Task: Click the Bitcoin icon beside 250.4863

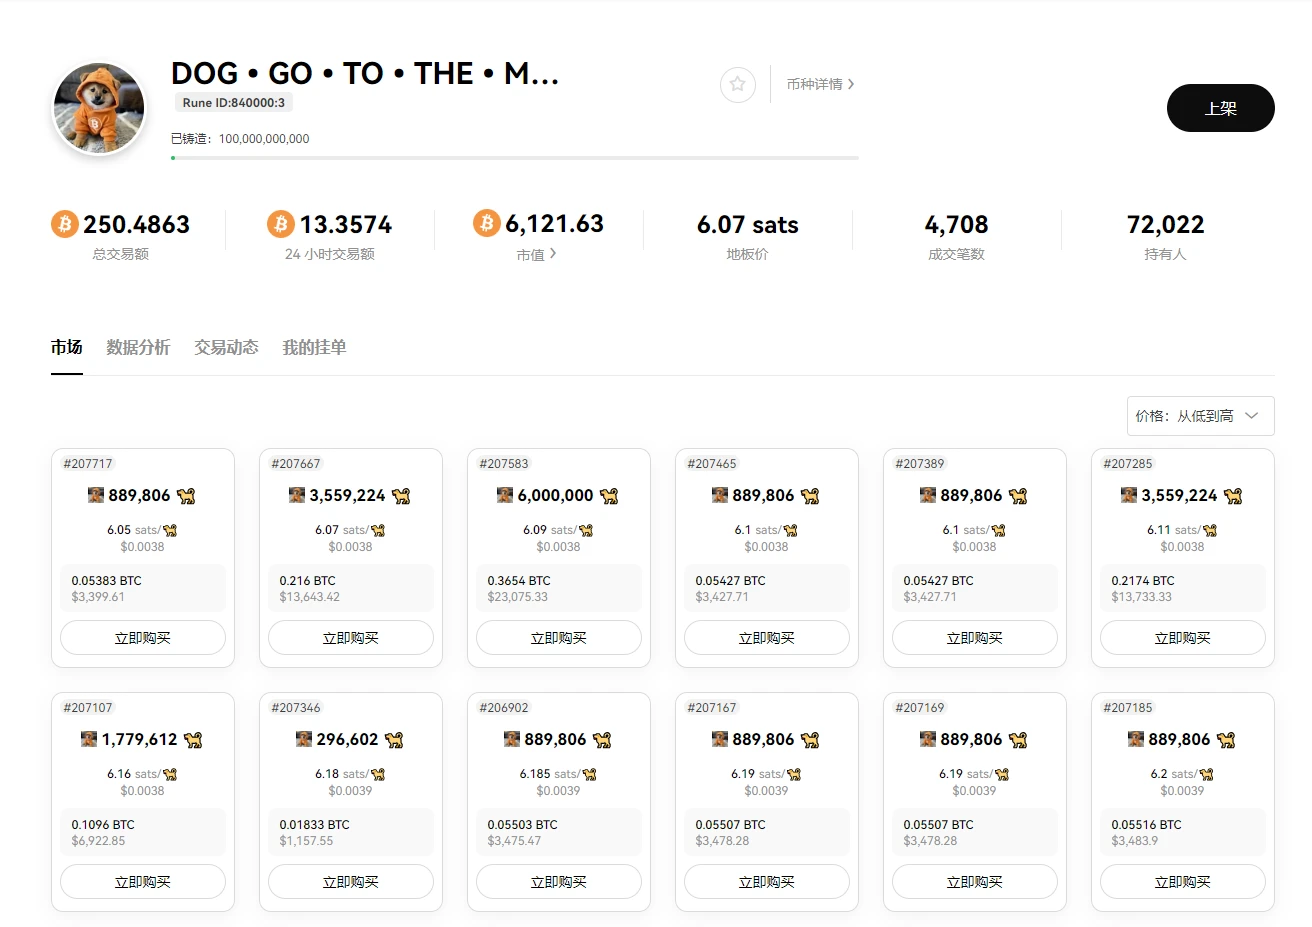Action: (x=65, y=224)
